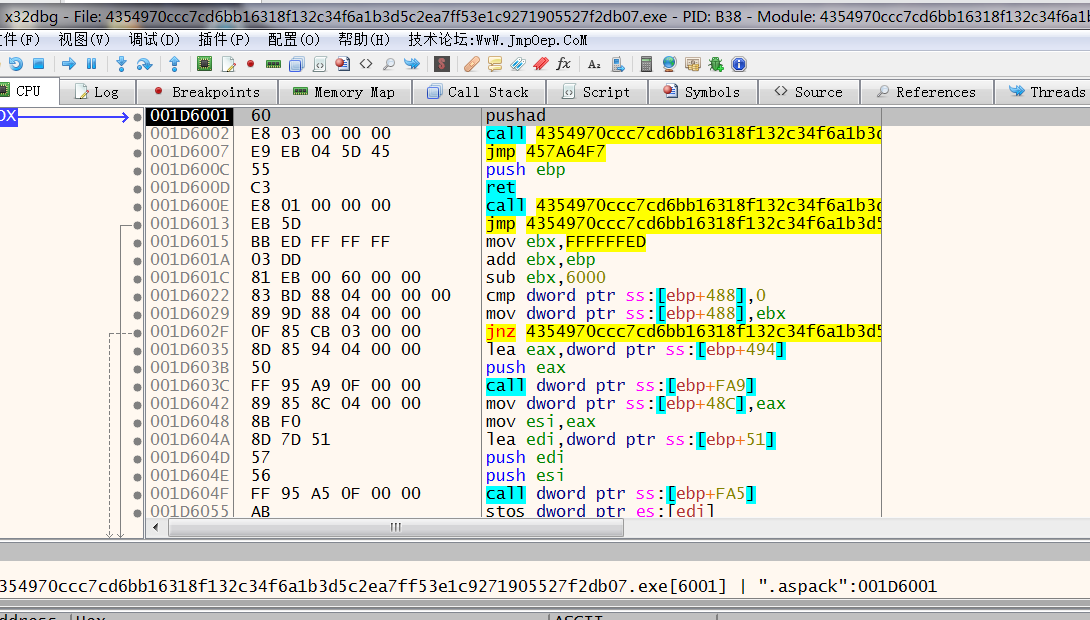Toggle breakpoint dot at address 001D604F
This screenshot has height=620, width=1090.
pyautogui.click(x=138, y=493)
